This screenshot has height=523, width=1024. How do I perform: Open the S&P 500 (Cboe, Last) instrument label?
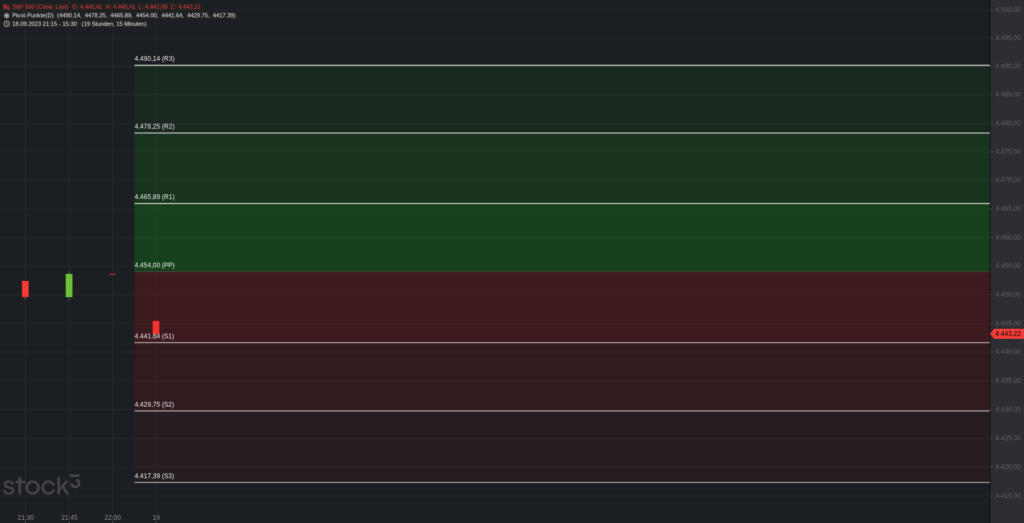[x=40, y=6]
